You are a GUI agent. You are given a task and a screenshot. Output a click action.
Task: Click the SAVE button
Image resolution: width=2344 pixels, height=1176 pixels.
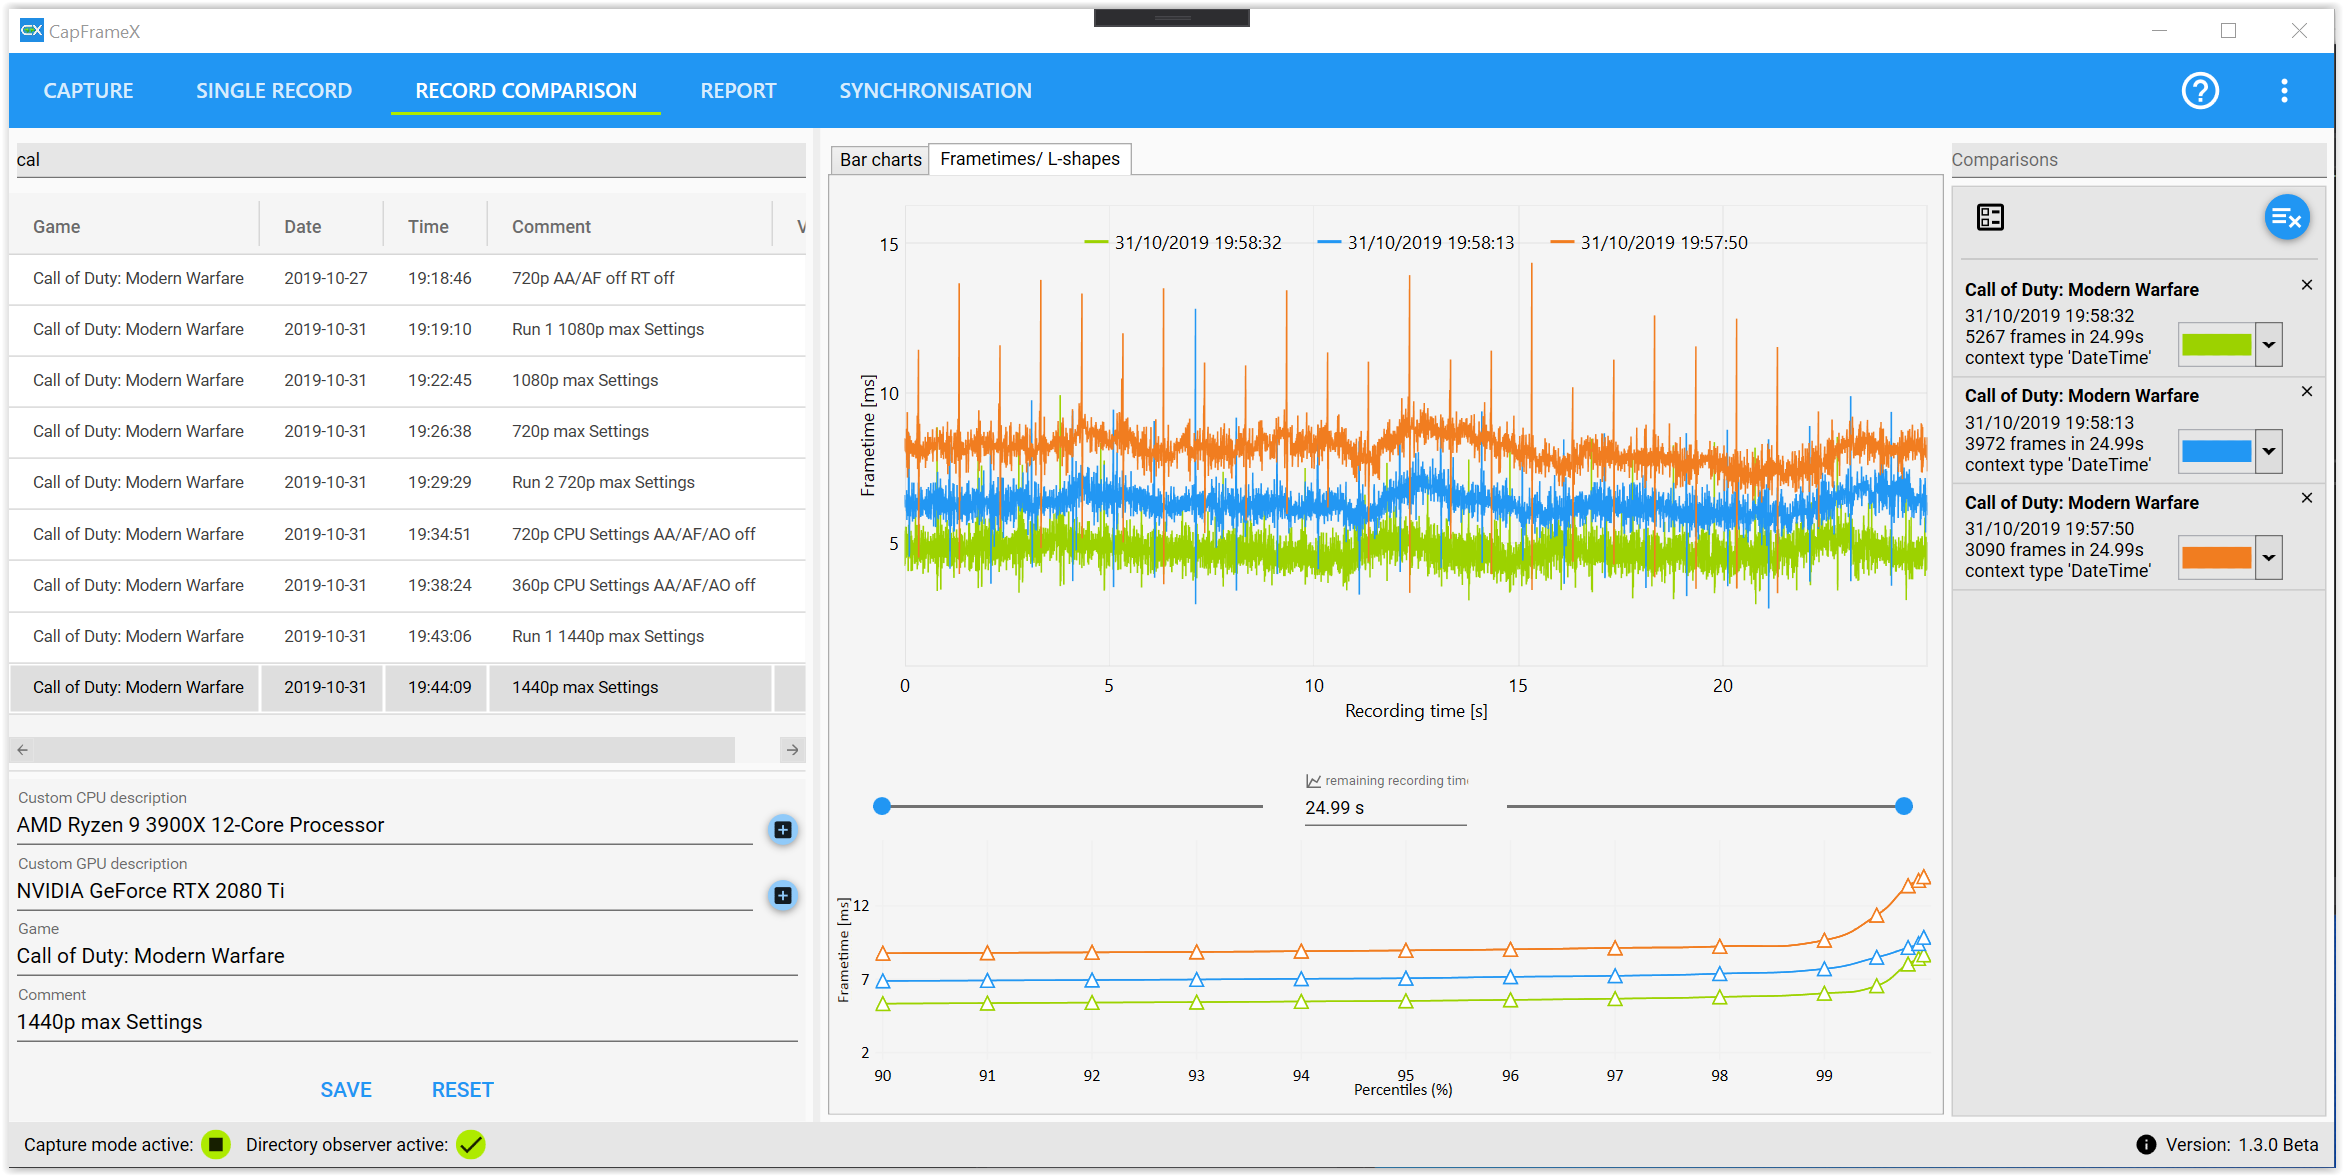click(x=346, y=1090)
